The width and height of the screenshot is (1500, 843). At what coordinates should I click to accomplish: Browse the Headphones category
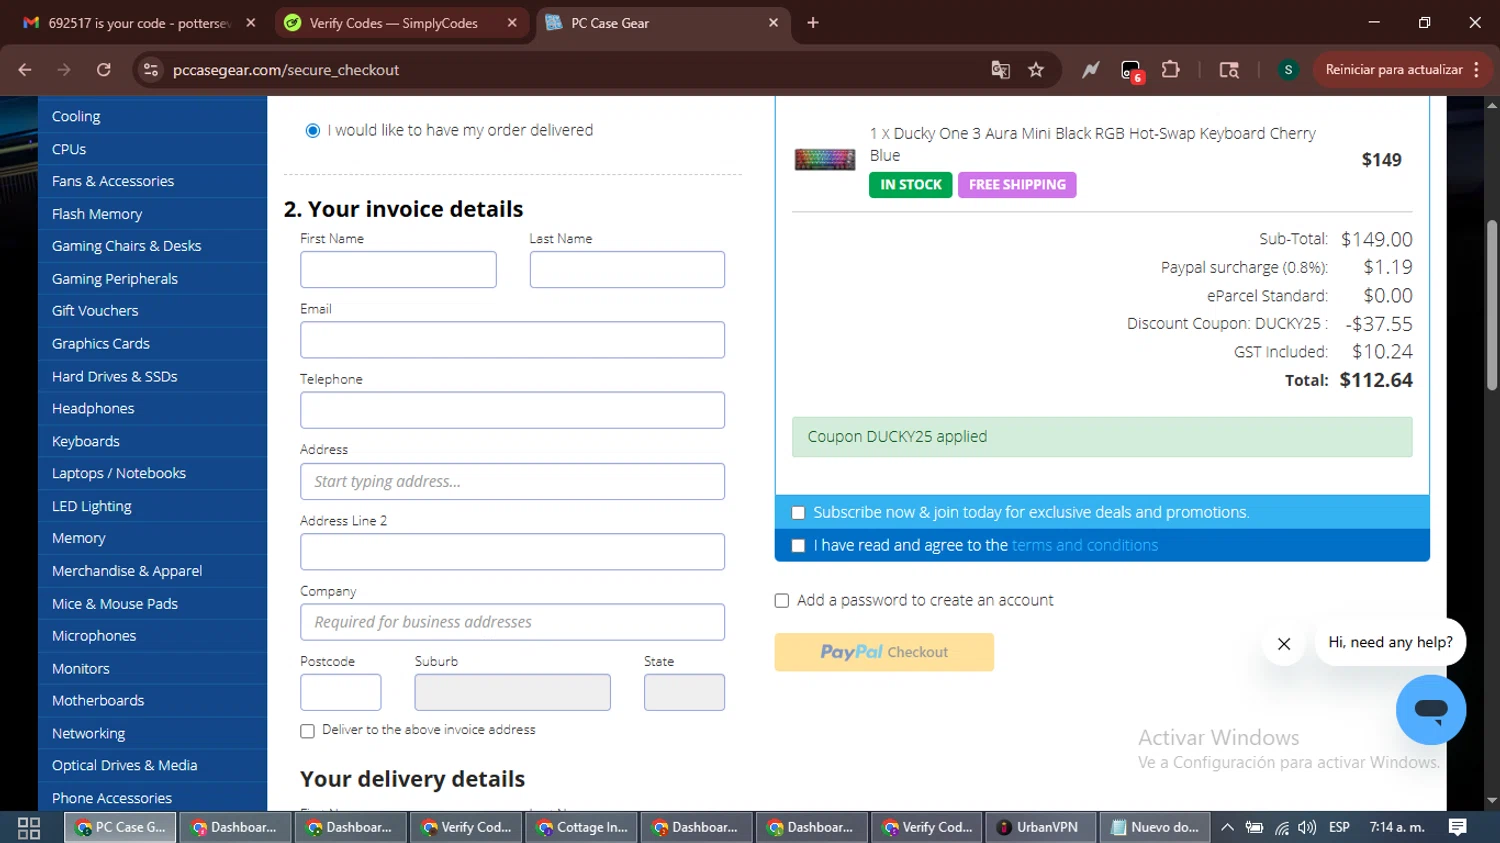pos(93,408)
